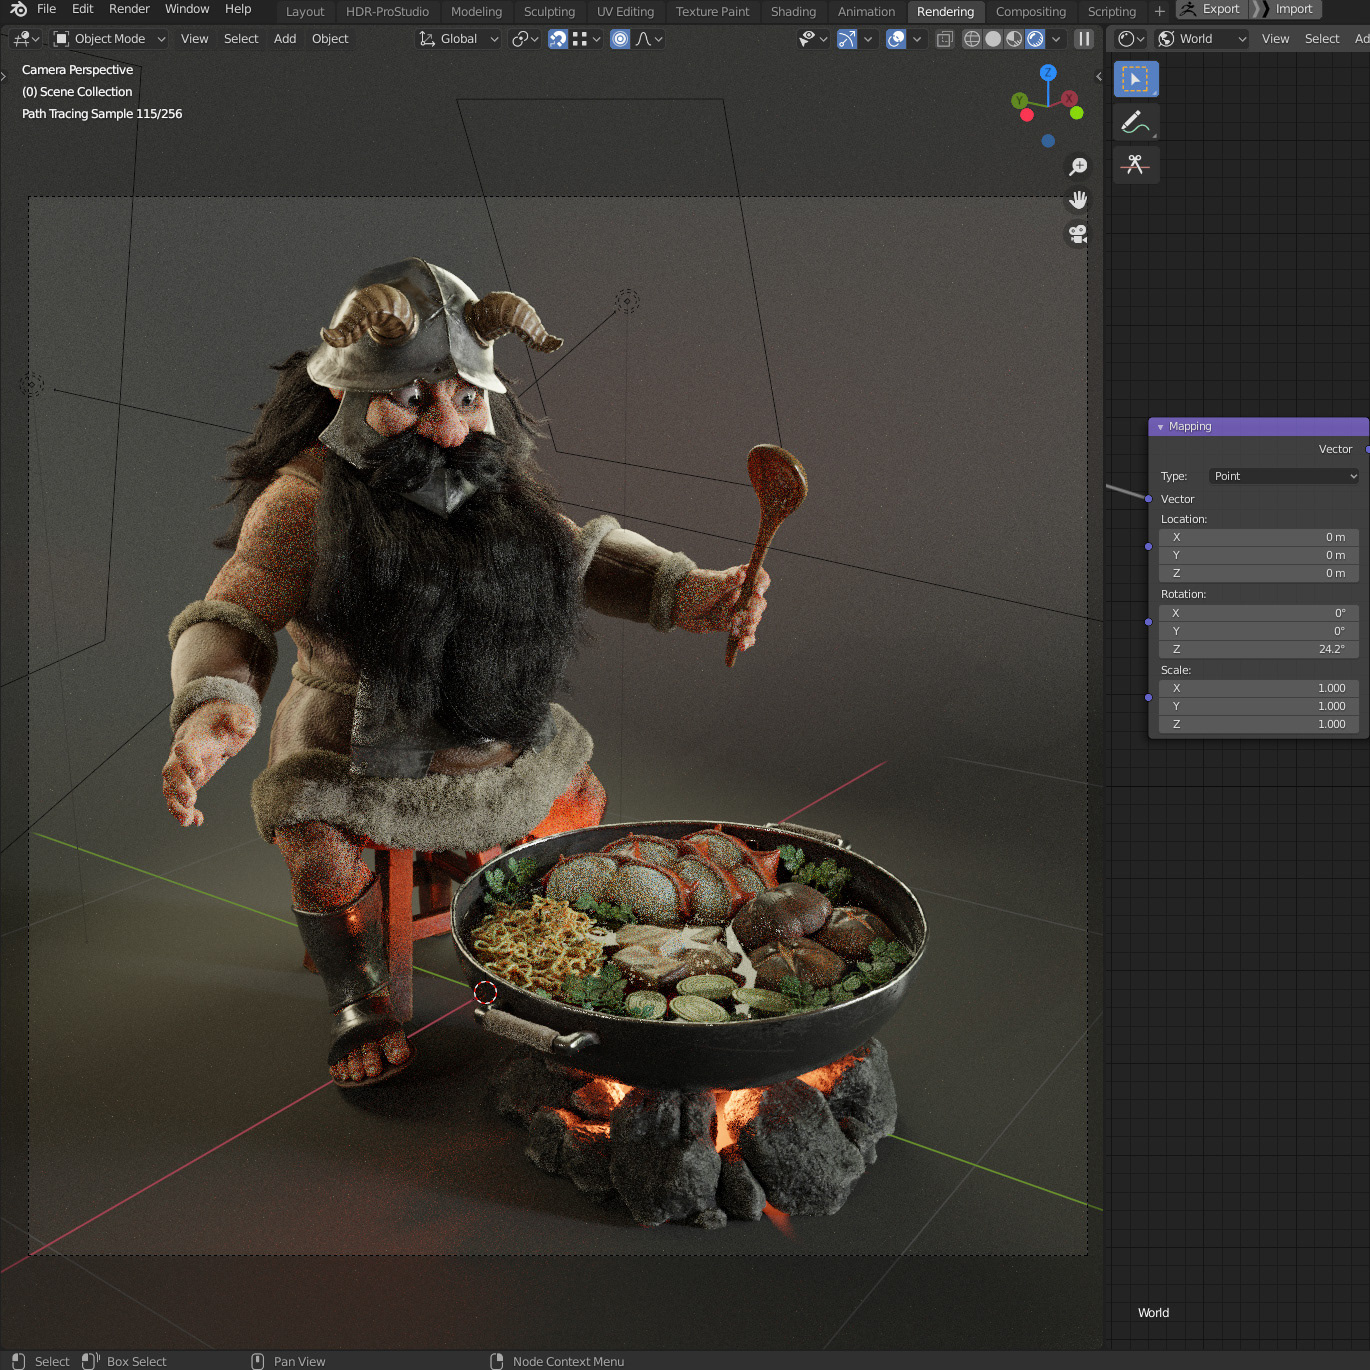This screenshot has height=1370, width=1370.
Task: Toggle X-Ray mode
Action: (944, 39)
